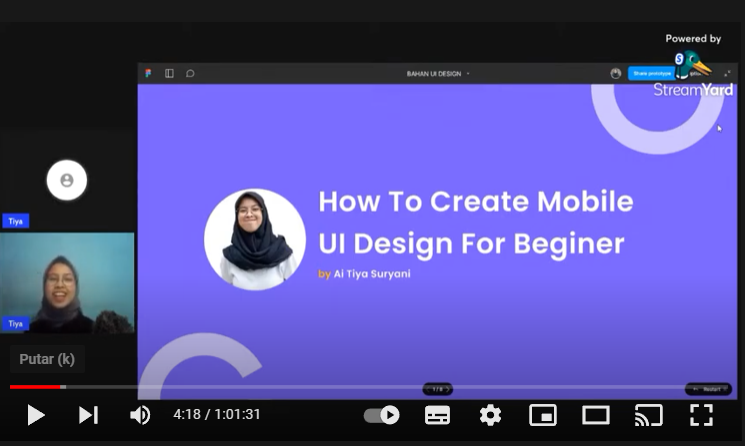Mute the video volume
The height and width of the screenshot is (446, 745).
click(x=140, y=415)
